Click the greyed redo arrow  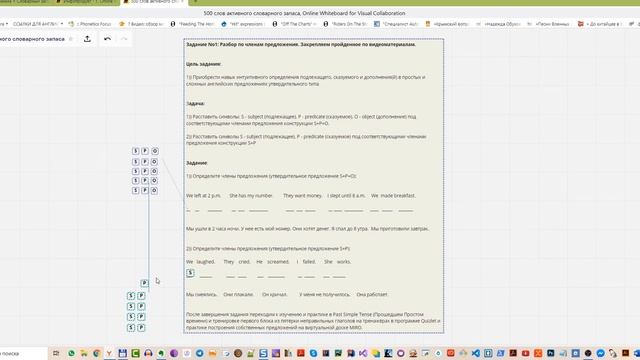coord(124,39)
